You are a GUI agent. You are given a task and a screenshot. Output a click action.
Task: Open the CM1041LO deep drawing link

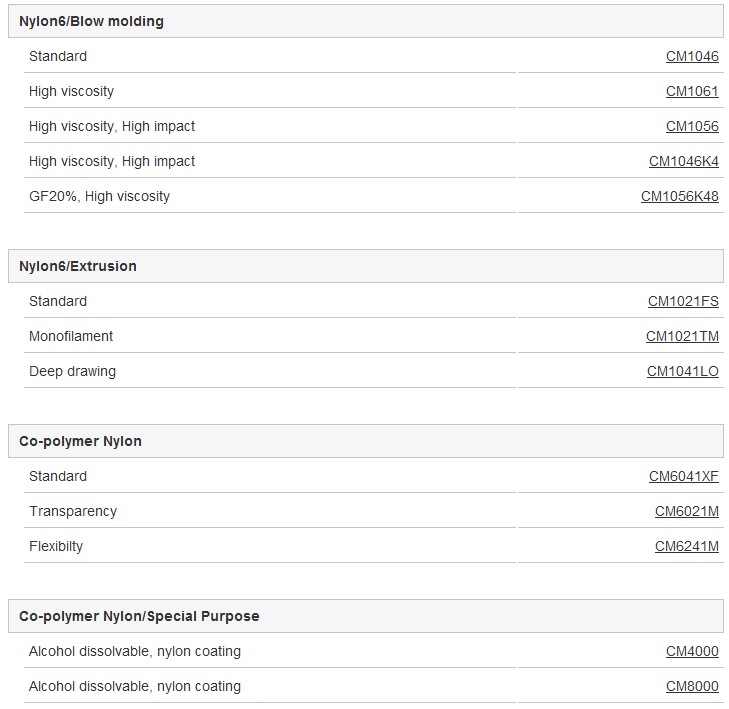click(683, 371)
